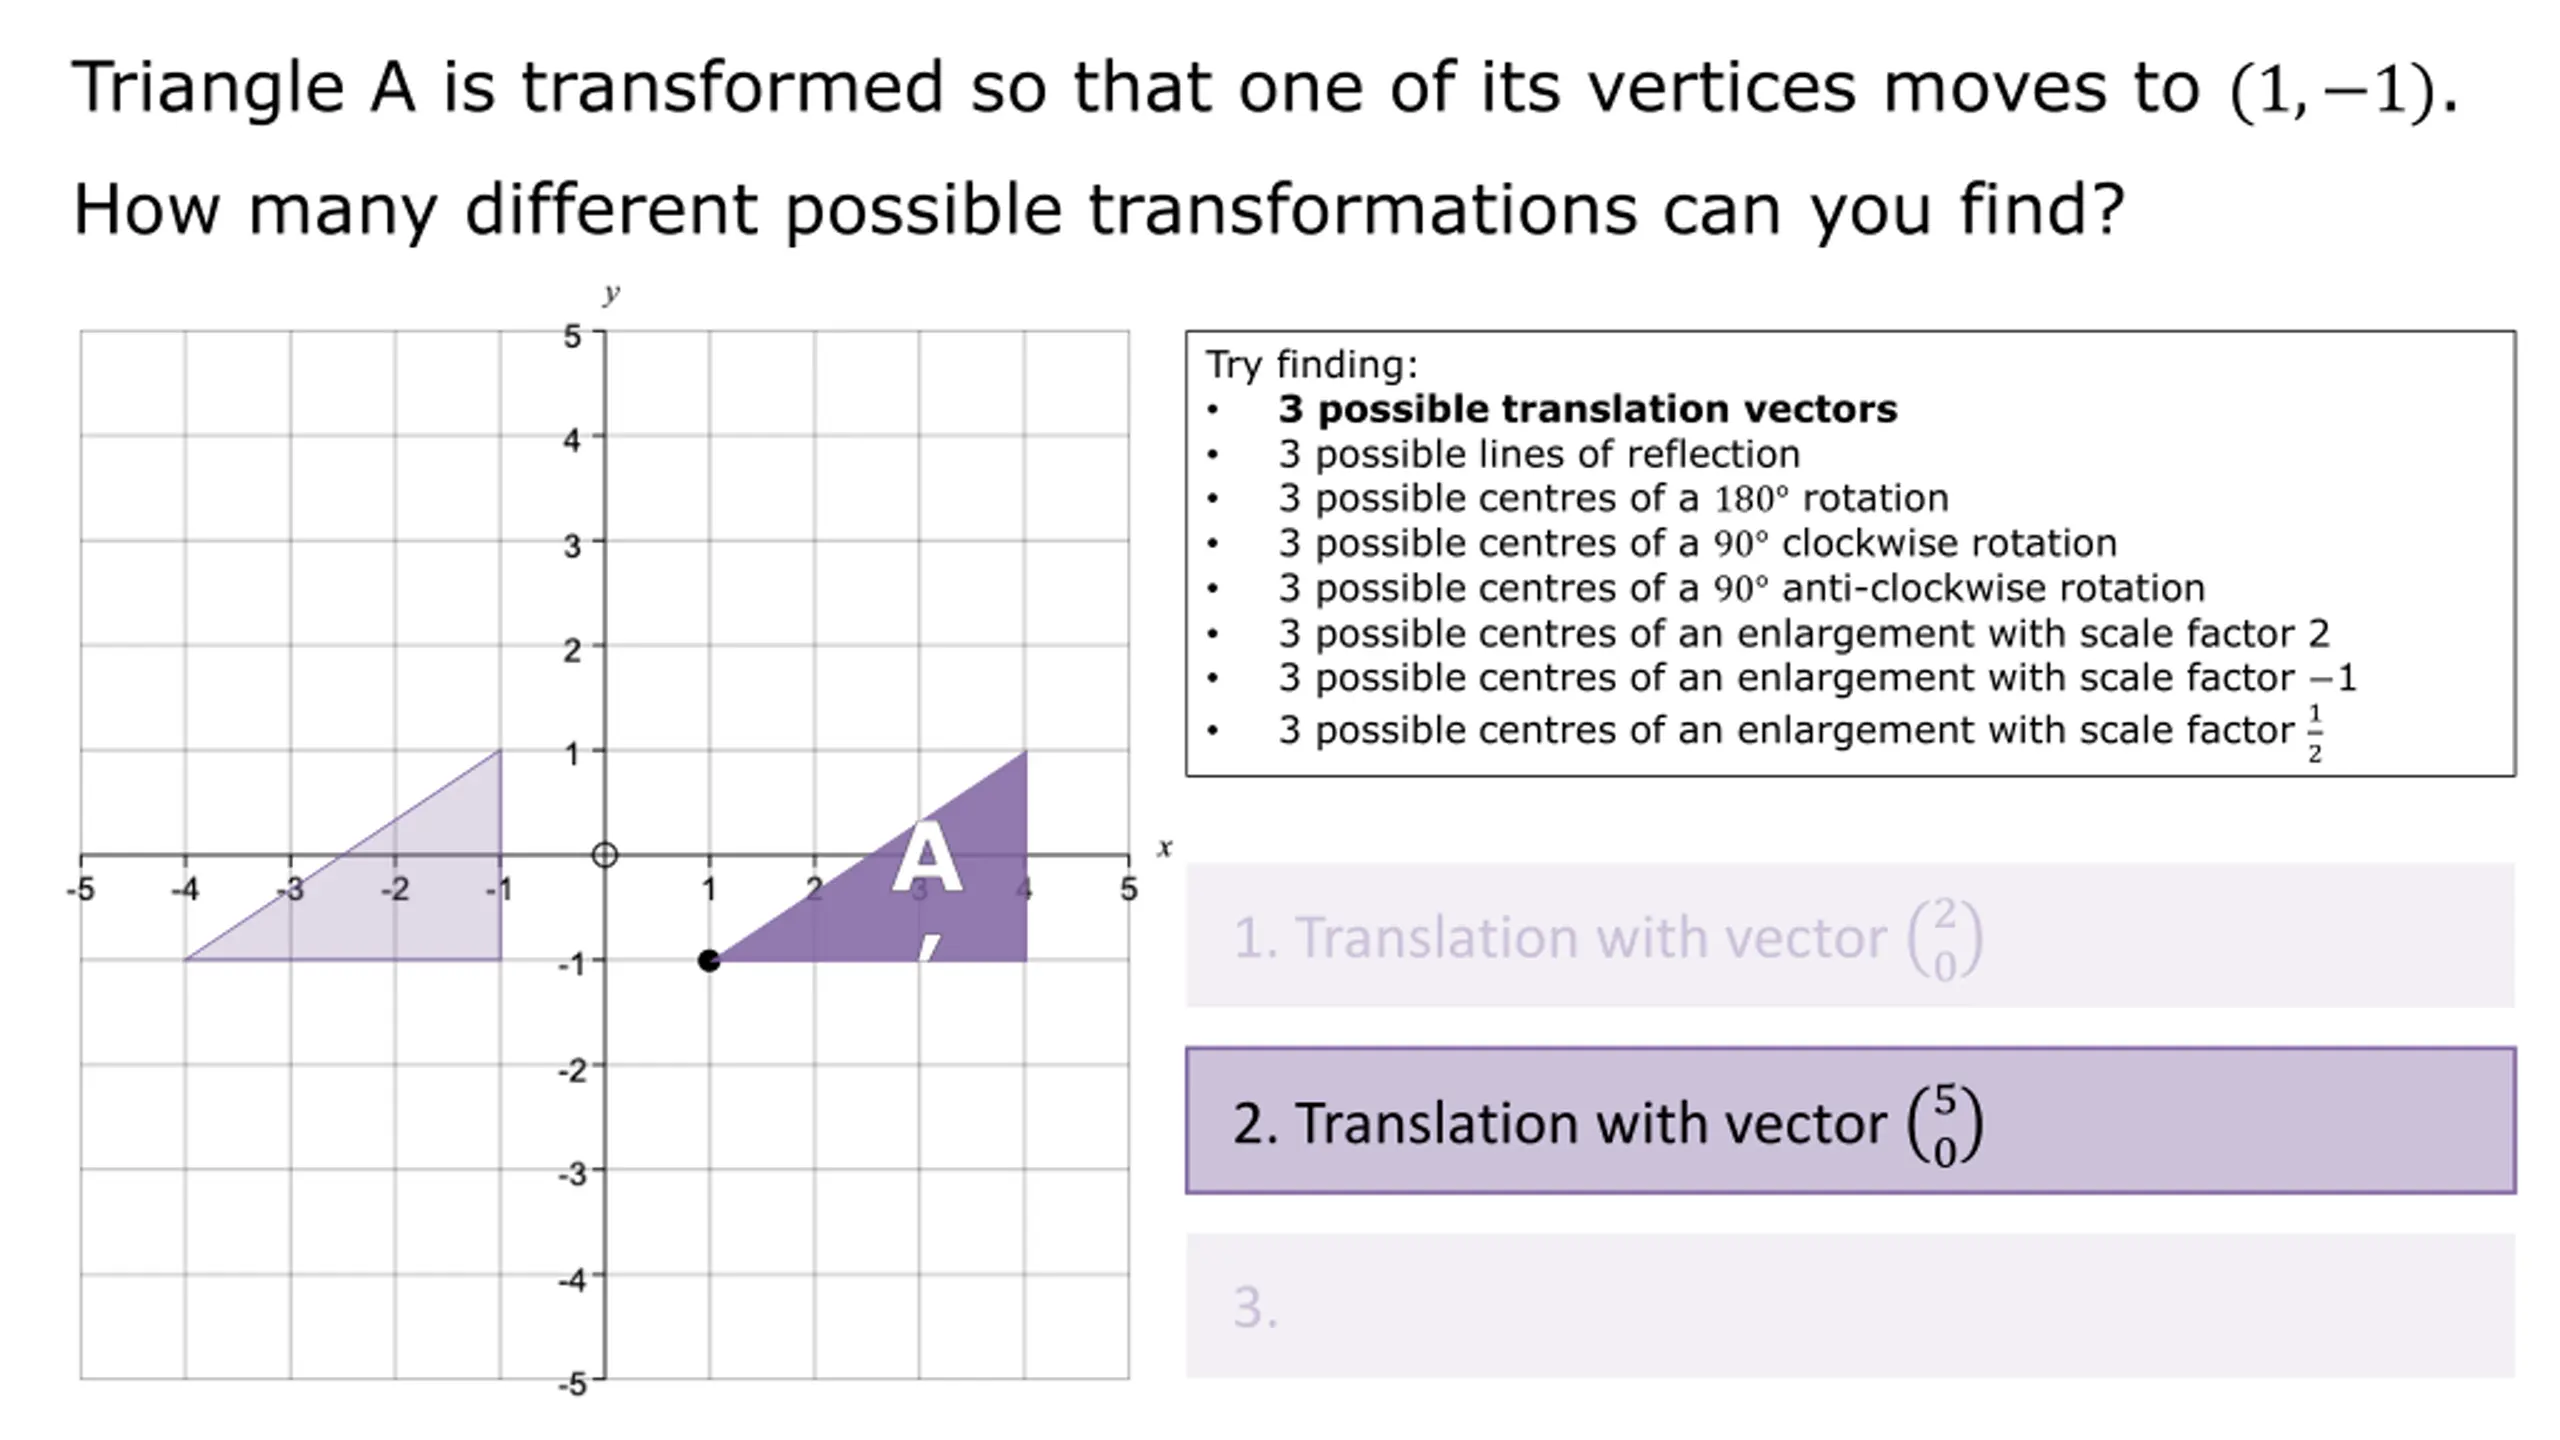Image resolution: width=2560 pixels, height=1440 pixels.
Task: Click the origin circle marker
Action: pos(604,855)
